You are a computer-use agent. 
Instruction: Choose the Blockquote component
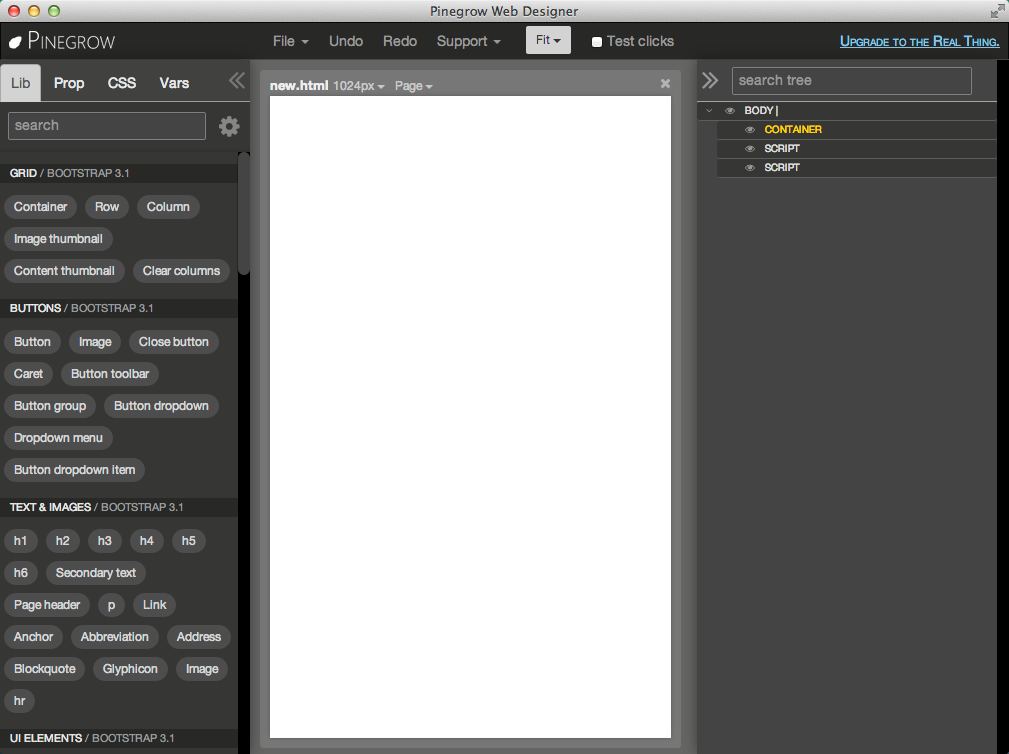pyautogui.click(x=45, y=669)
